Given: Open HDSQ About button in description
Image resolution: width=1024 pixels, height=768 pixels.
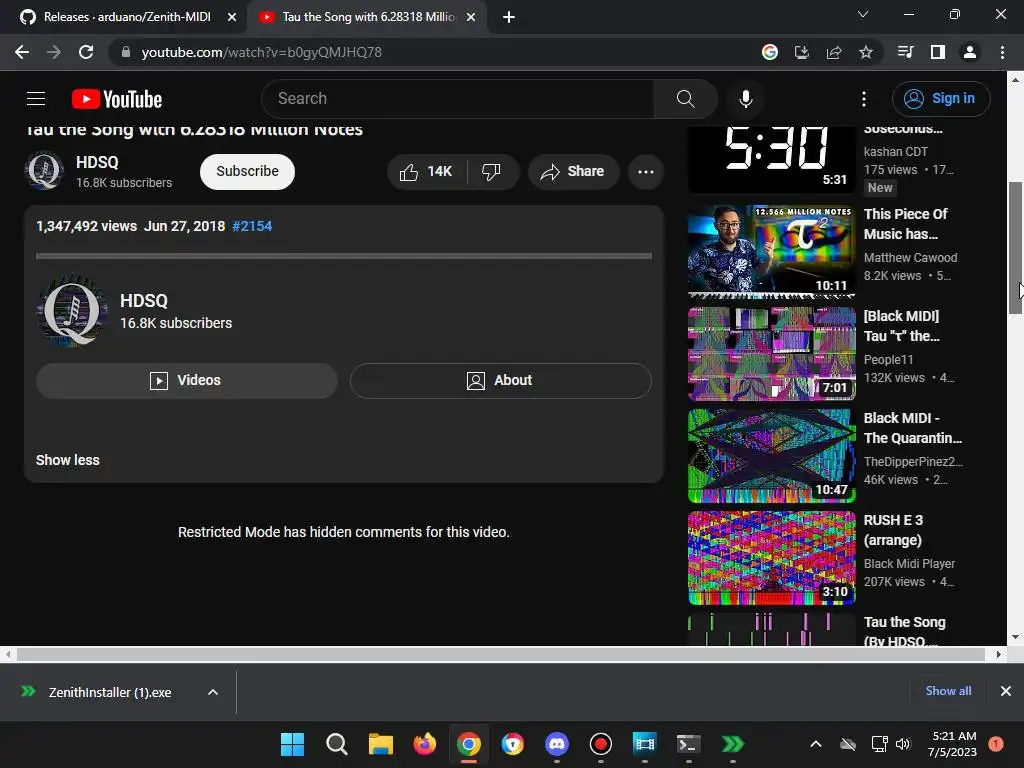Looking at the screenshot, I should (x=500, y=381).
